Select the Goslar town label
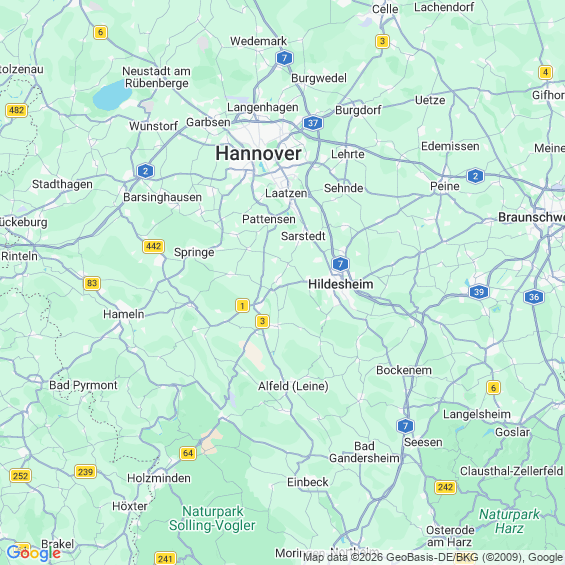The width and height of the screenshot is (565, 565). point(512,432)
